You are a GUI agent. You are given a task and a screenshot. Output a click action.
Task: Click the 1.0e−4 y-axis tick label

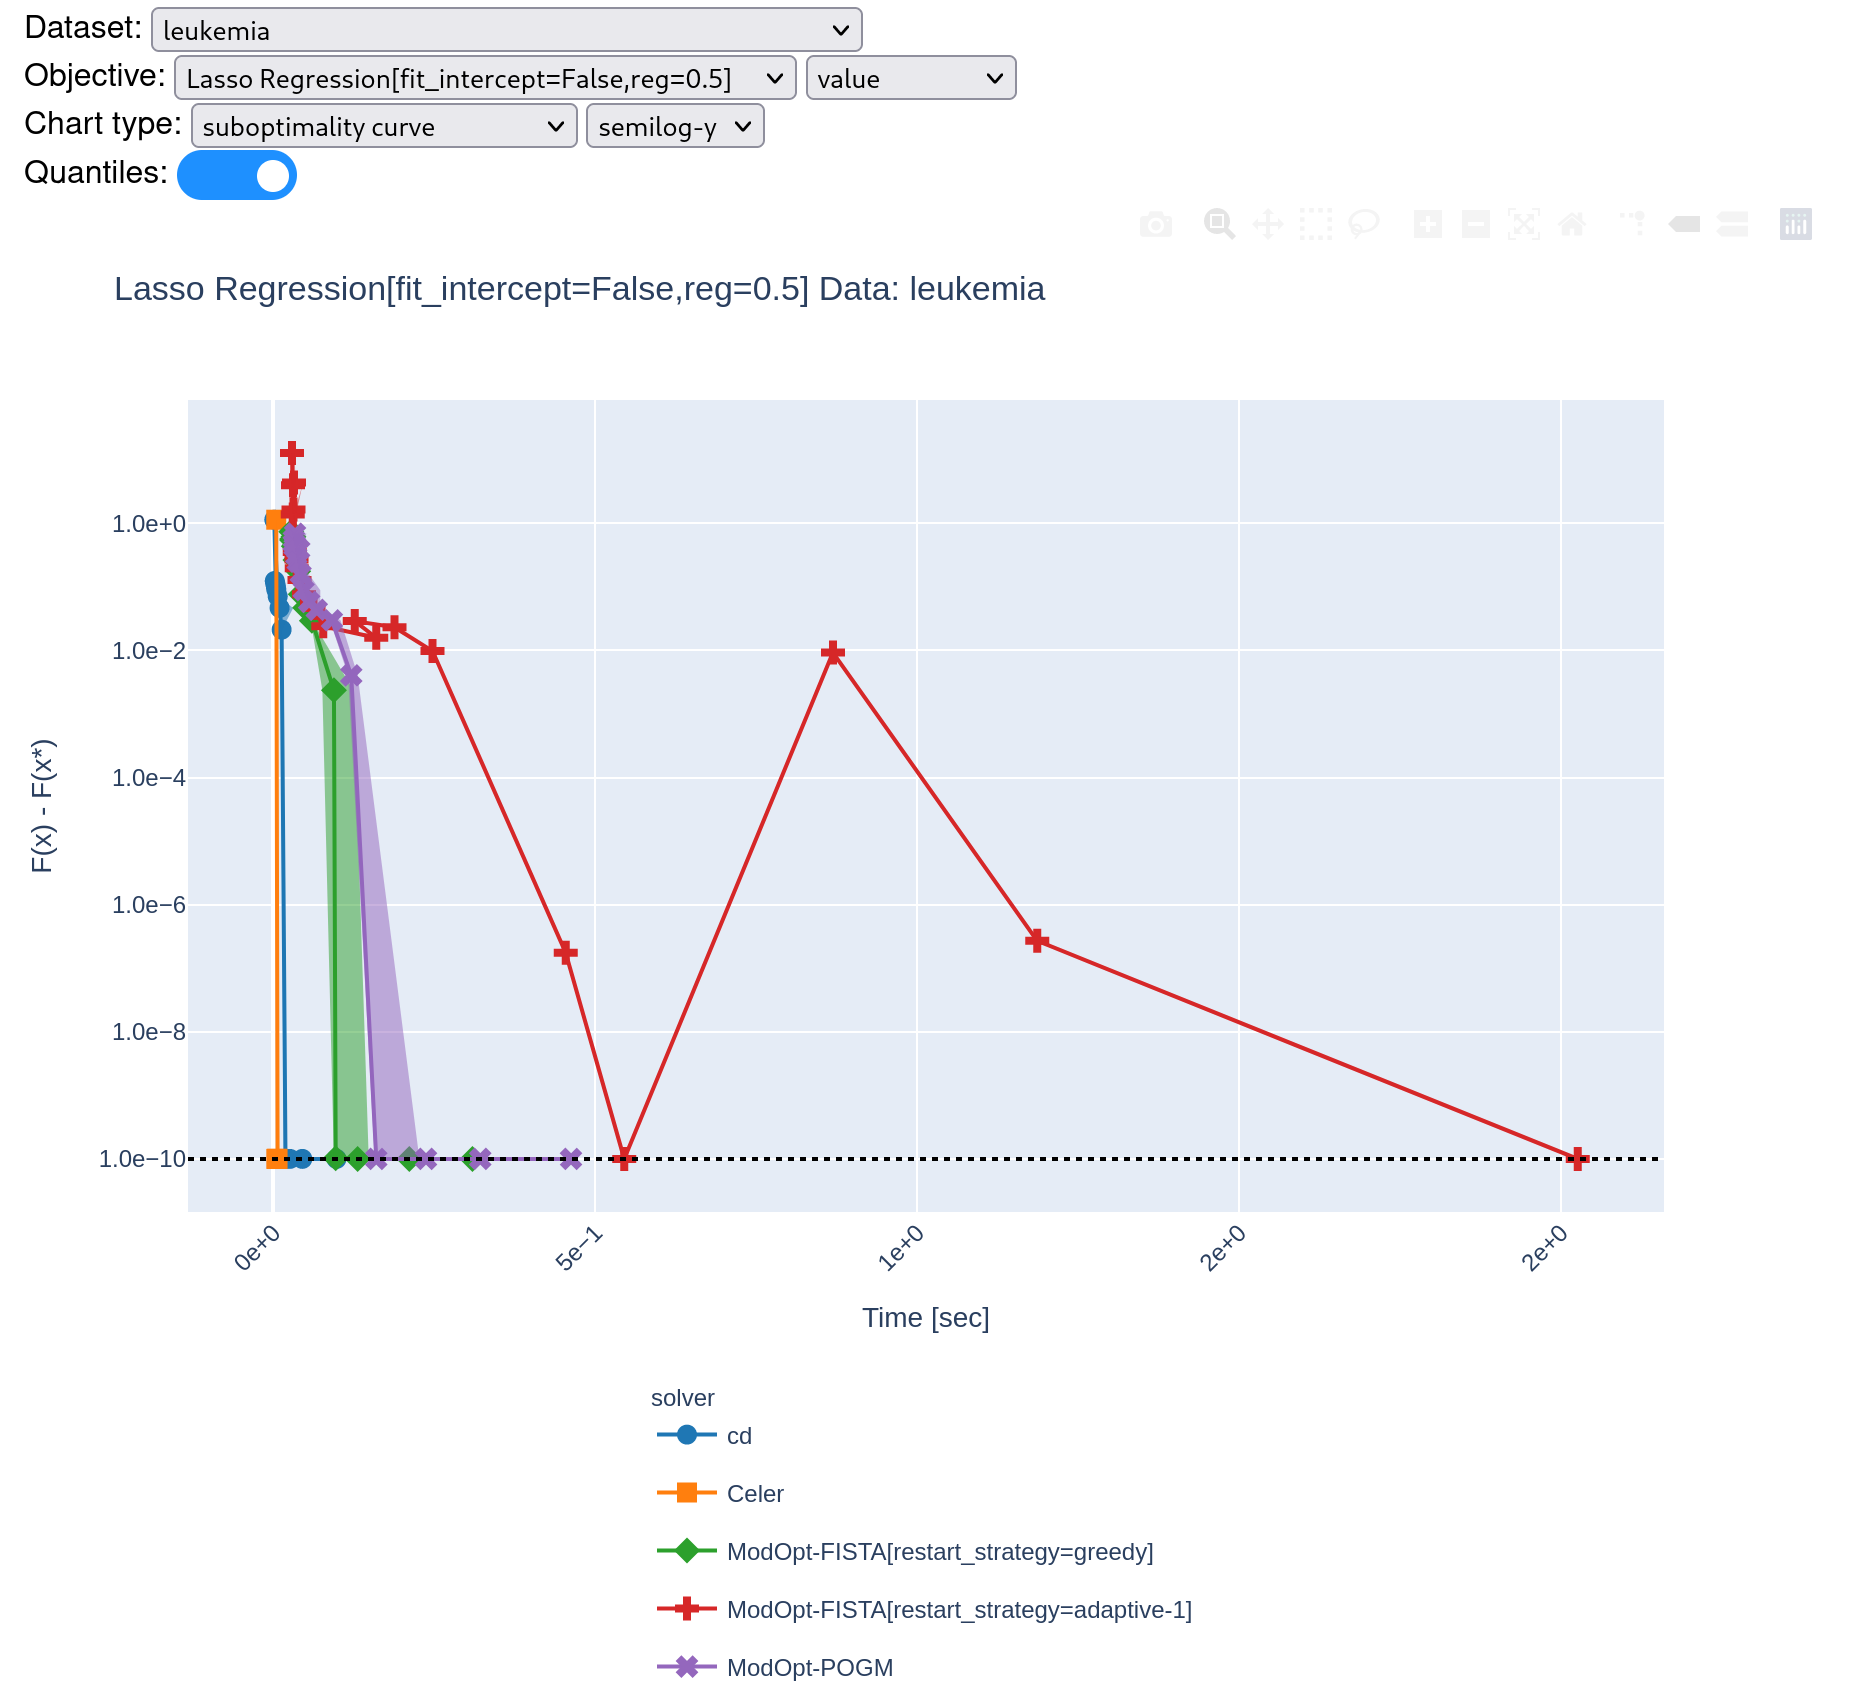[x=148, y=778]
